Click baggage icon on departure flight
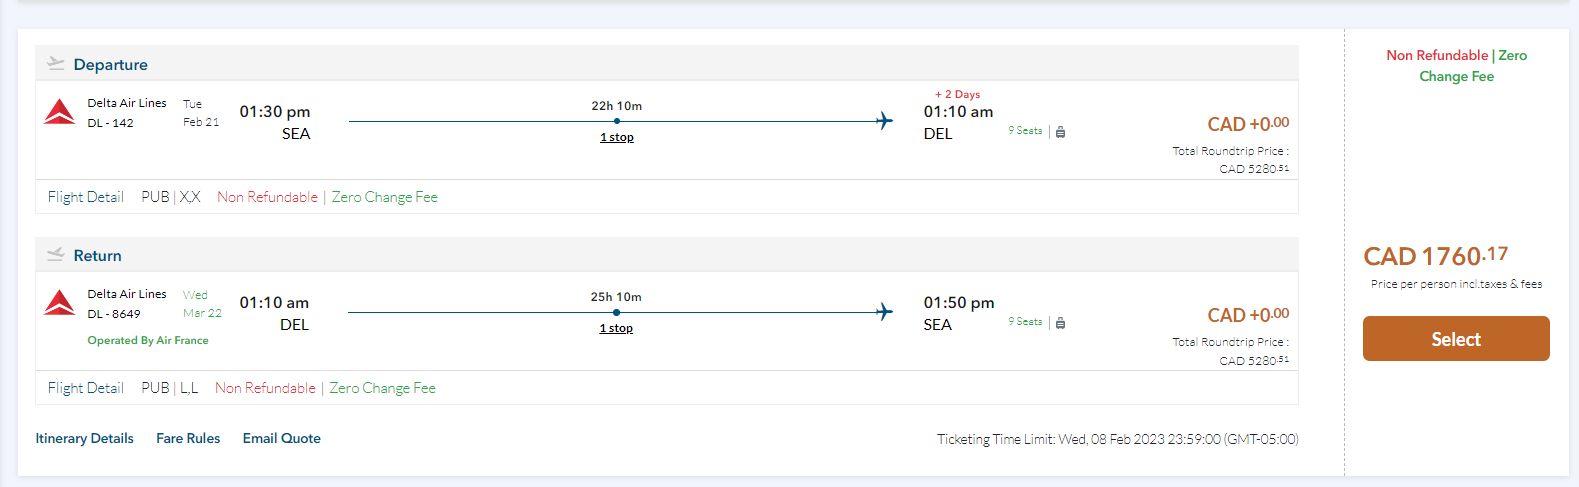Viewport: 1579px width, 487px height. [1061, 132]
